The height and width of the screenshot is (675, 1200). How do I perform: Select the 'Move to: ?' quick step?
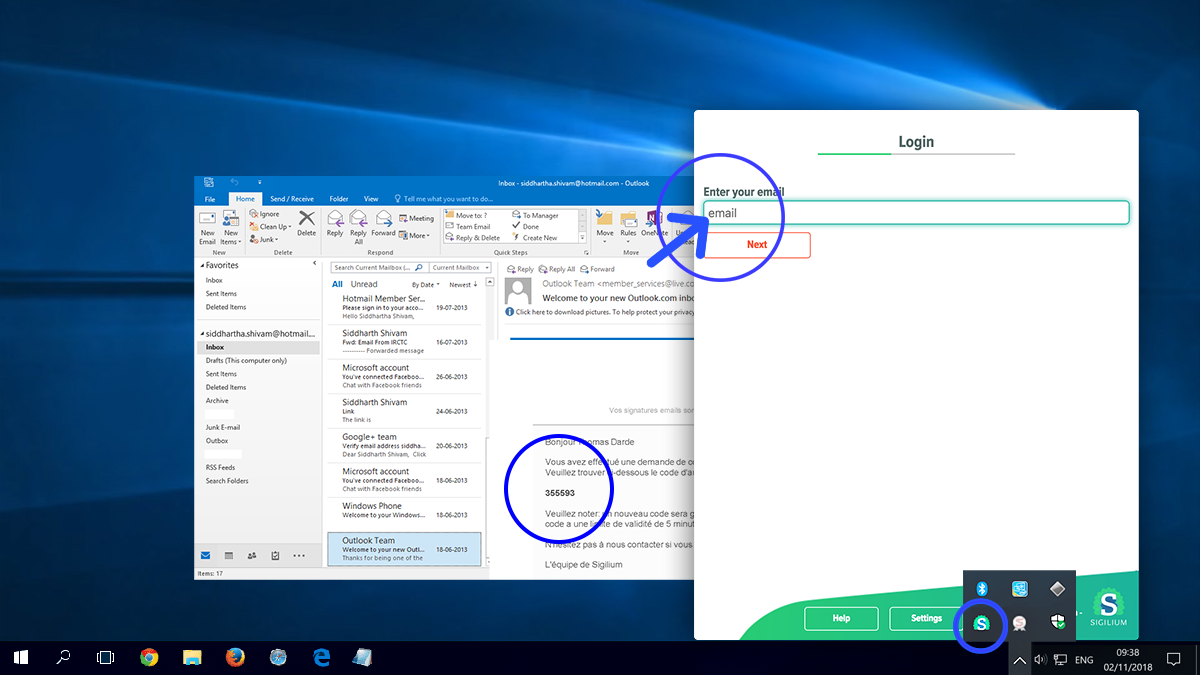click(467, 215)
